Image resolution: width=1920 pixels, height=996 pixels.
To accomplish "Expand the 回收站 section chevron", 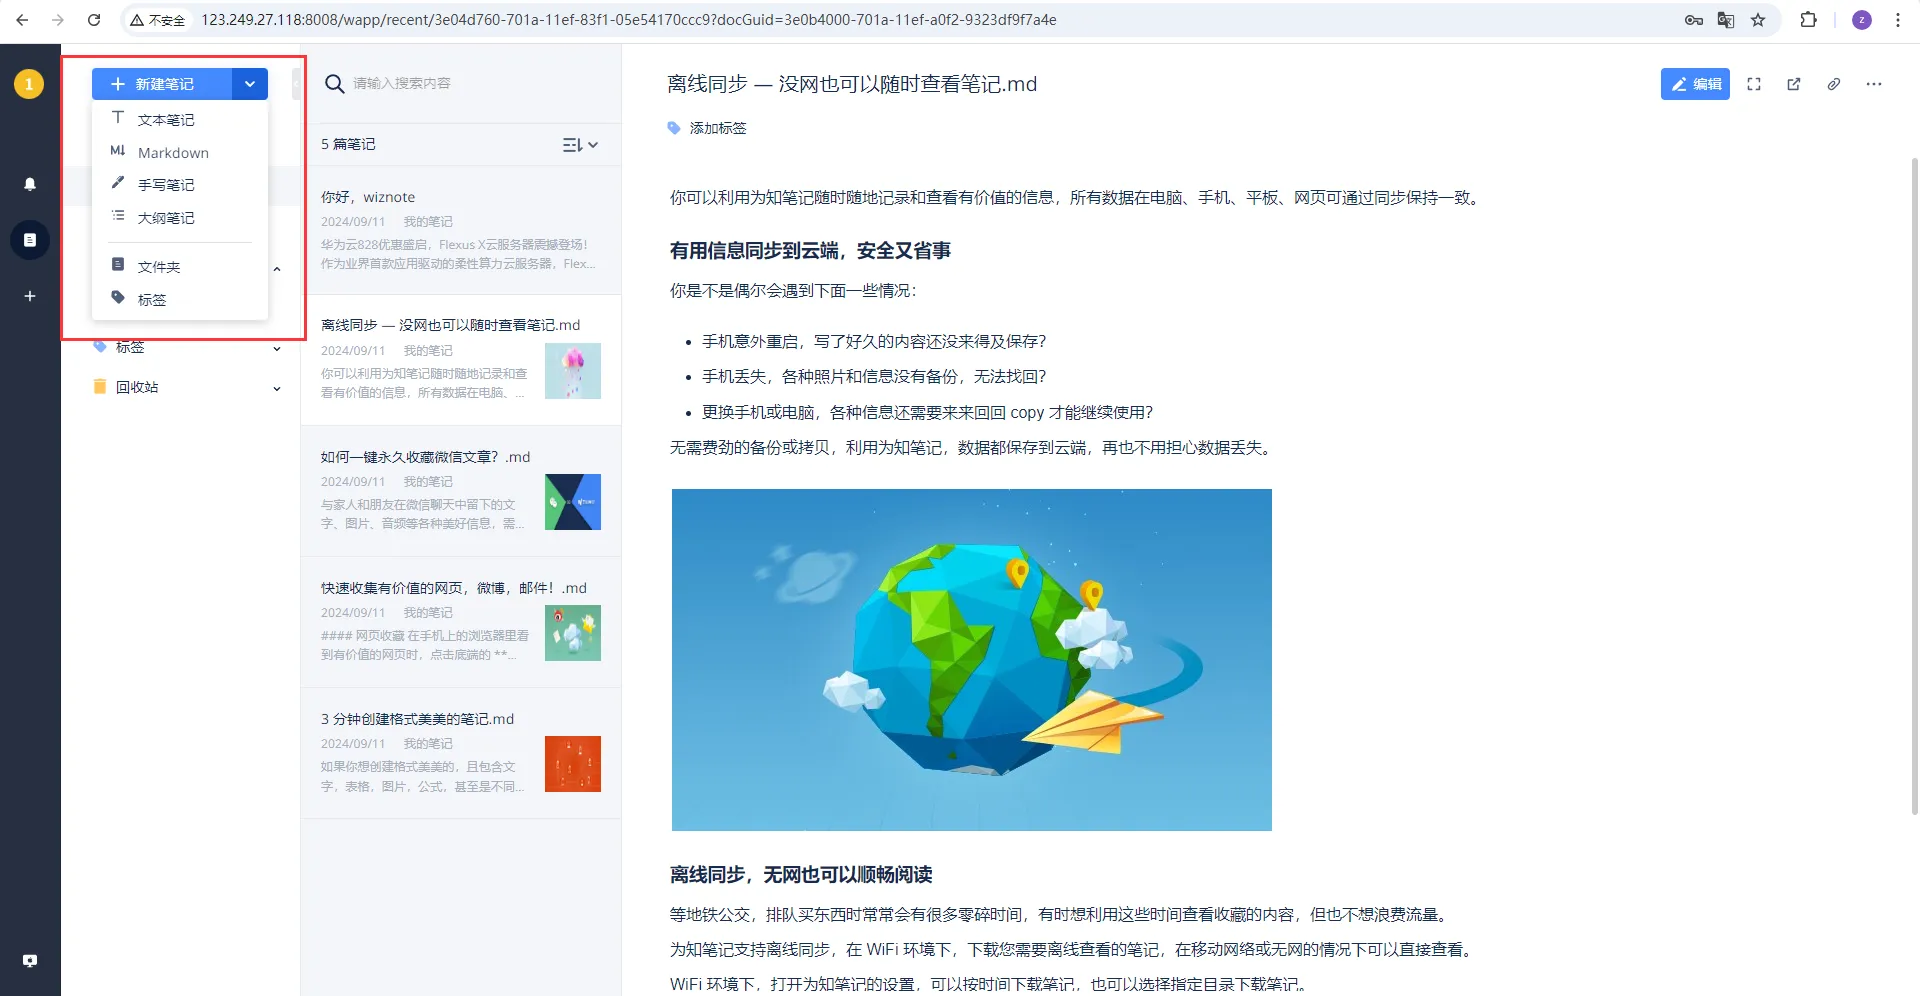I will pyautogui.click(x=277, y=389).
